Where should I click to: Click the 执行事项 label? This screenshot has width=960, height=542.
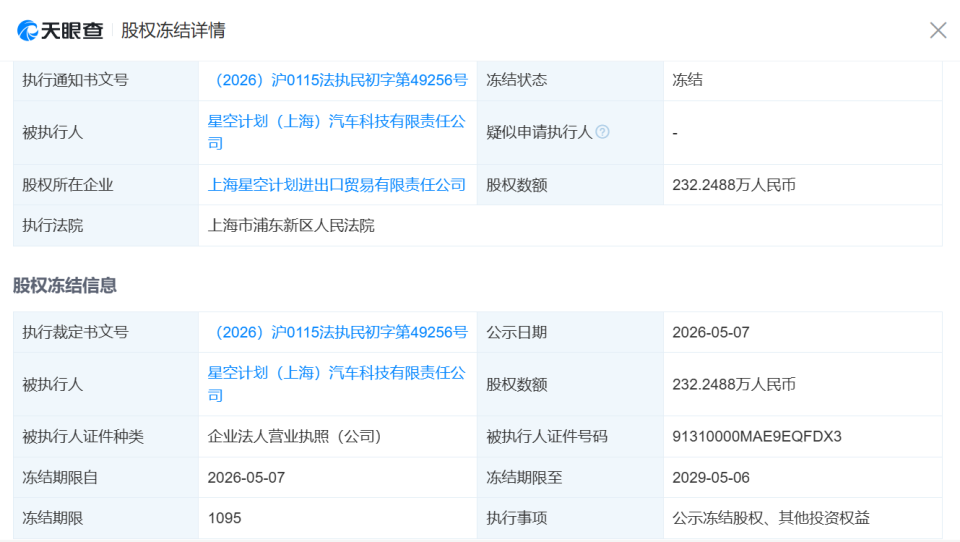[x=517, y=518]
